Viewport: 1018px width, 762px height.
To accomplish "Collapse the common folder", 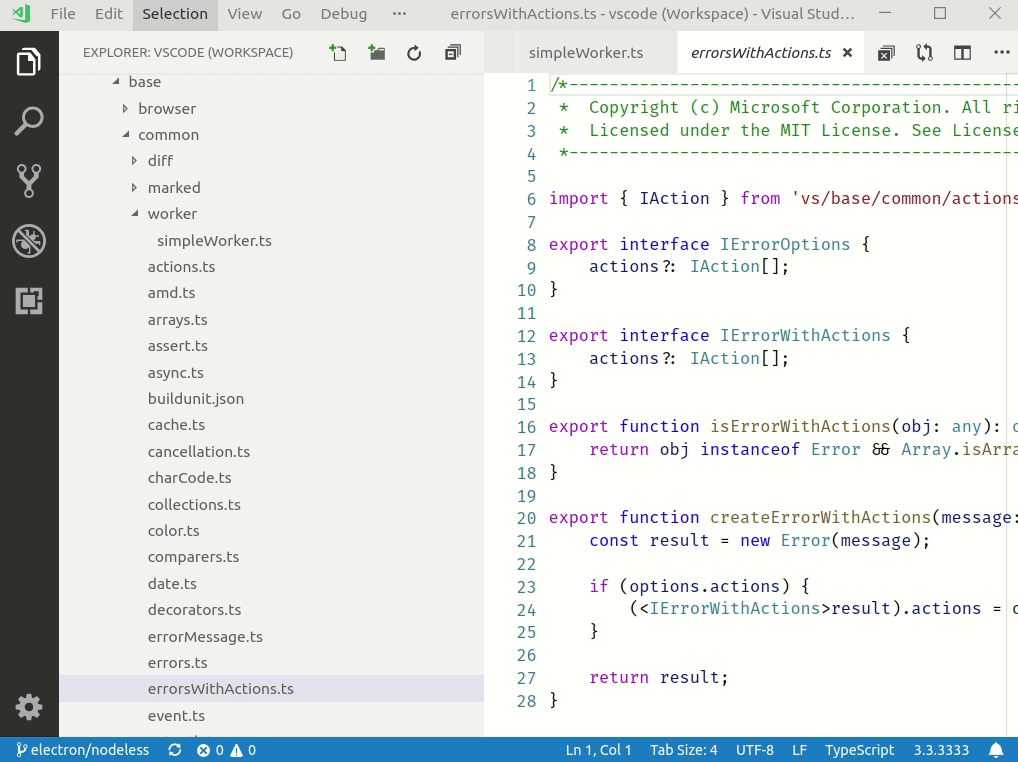I will click(126, 134).
